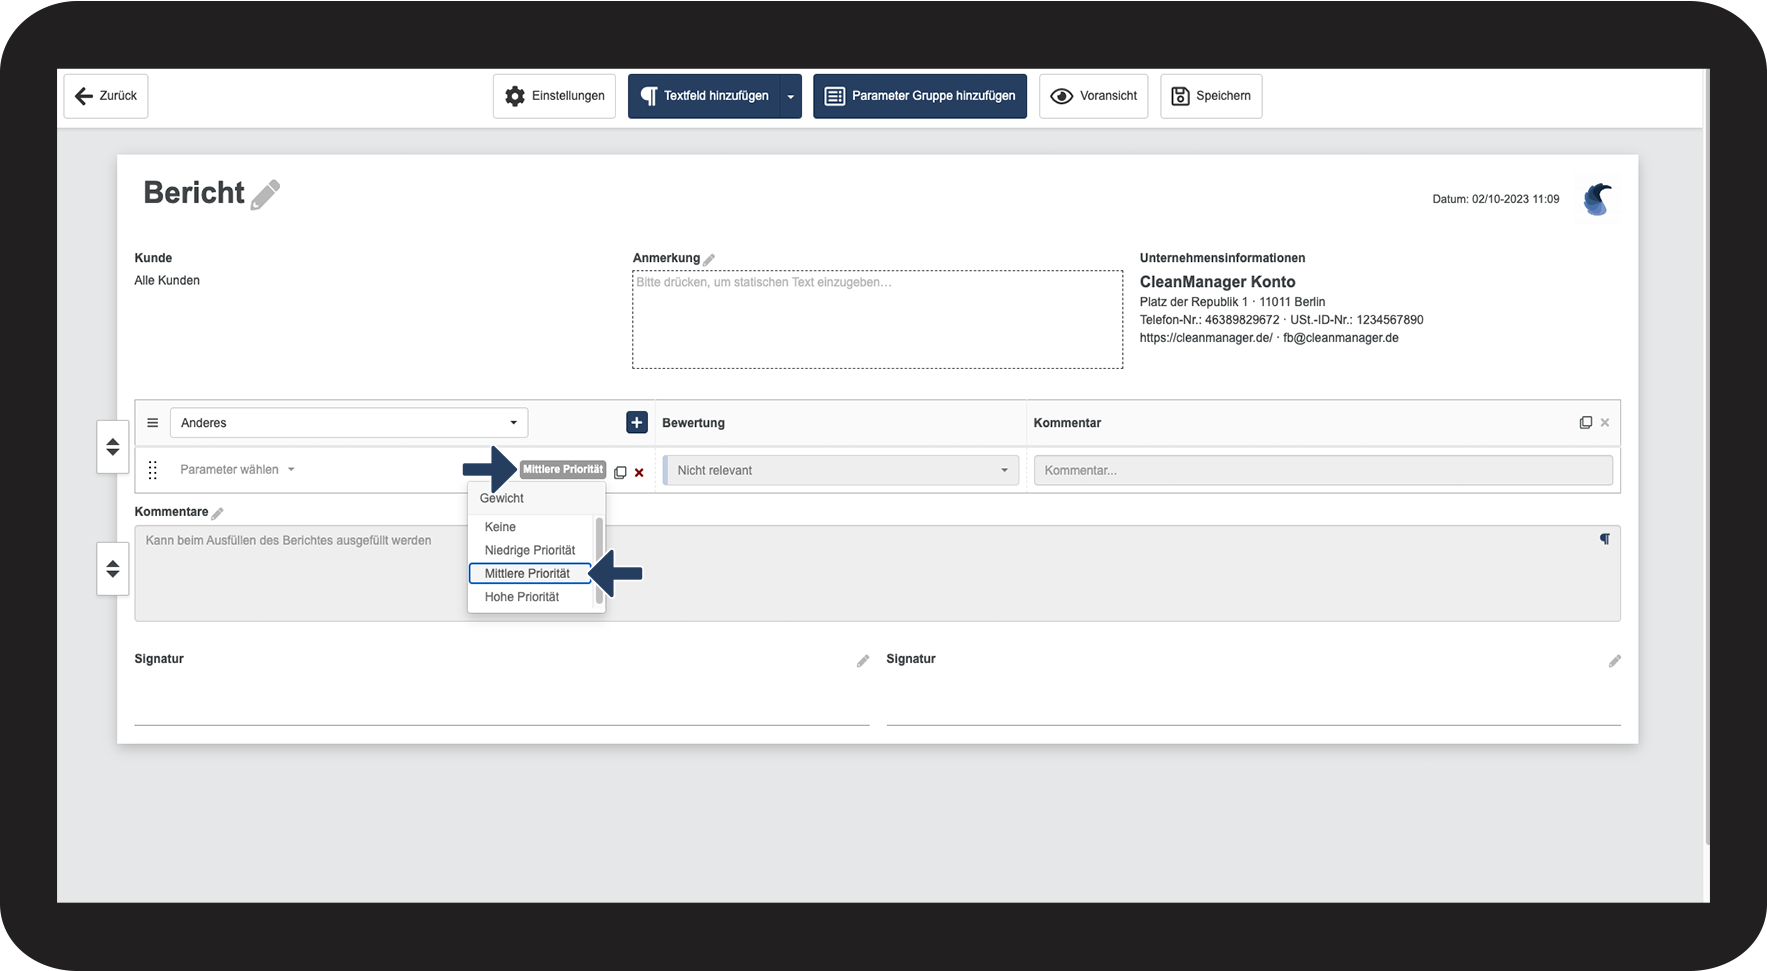Viewport: 1767px width, 971px height.
Task: Click the pencil icon next to Kommentare
Action: [x=217, y=513]
